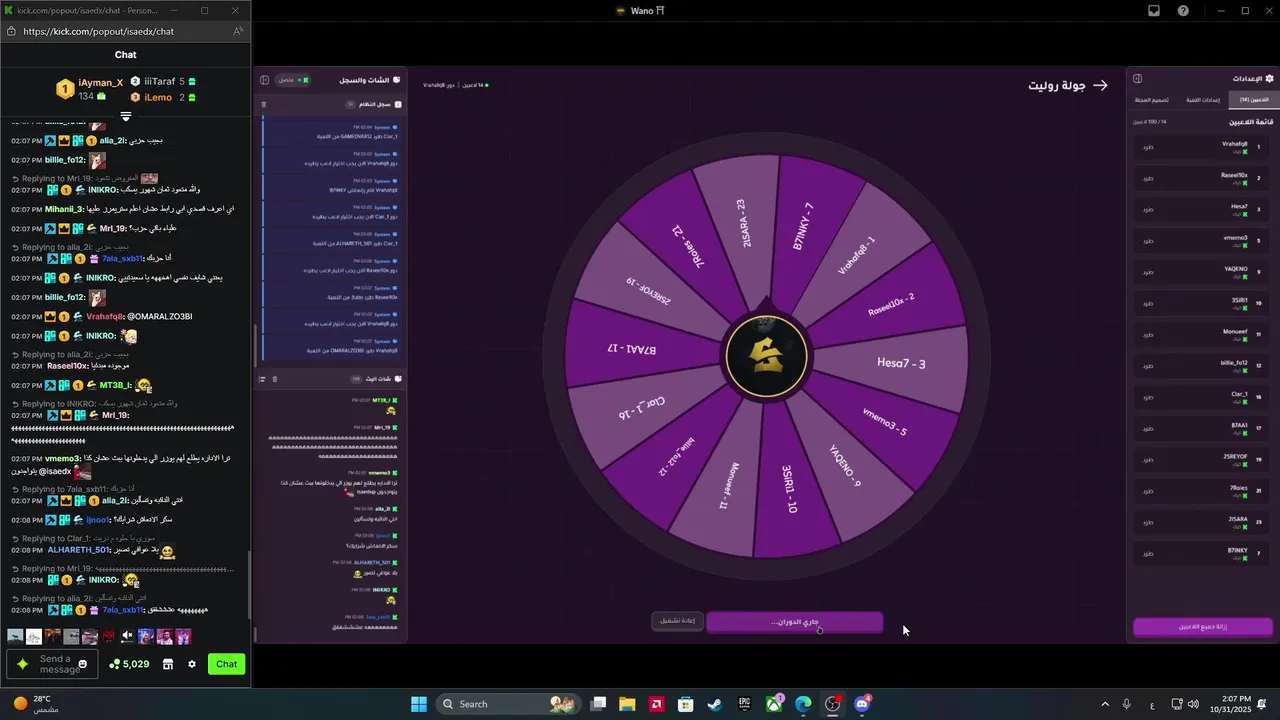
Task: Click the green sparkle icon in message box
Action: tap(22, 664)
